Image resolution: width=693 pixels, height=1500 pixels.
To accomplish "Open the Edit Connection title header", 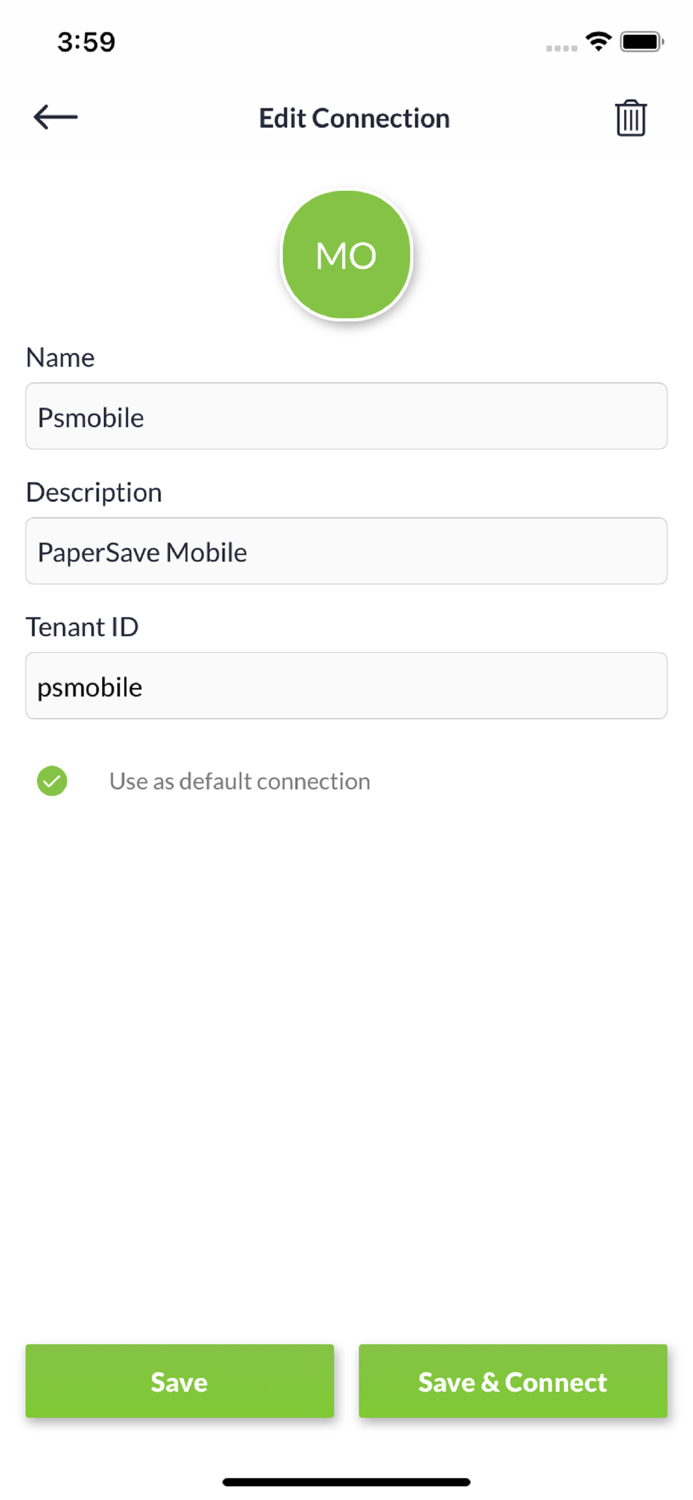I will tap(354, 118).
